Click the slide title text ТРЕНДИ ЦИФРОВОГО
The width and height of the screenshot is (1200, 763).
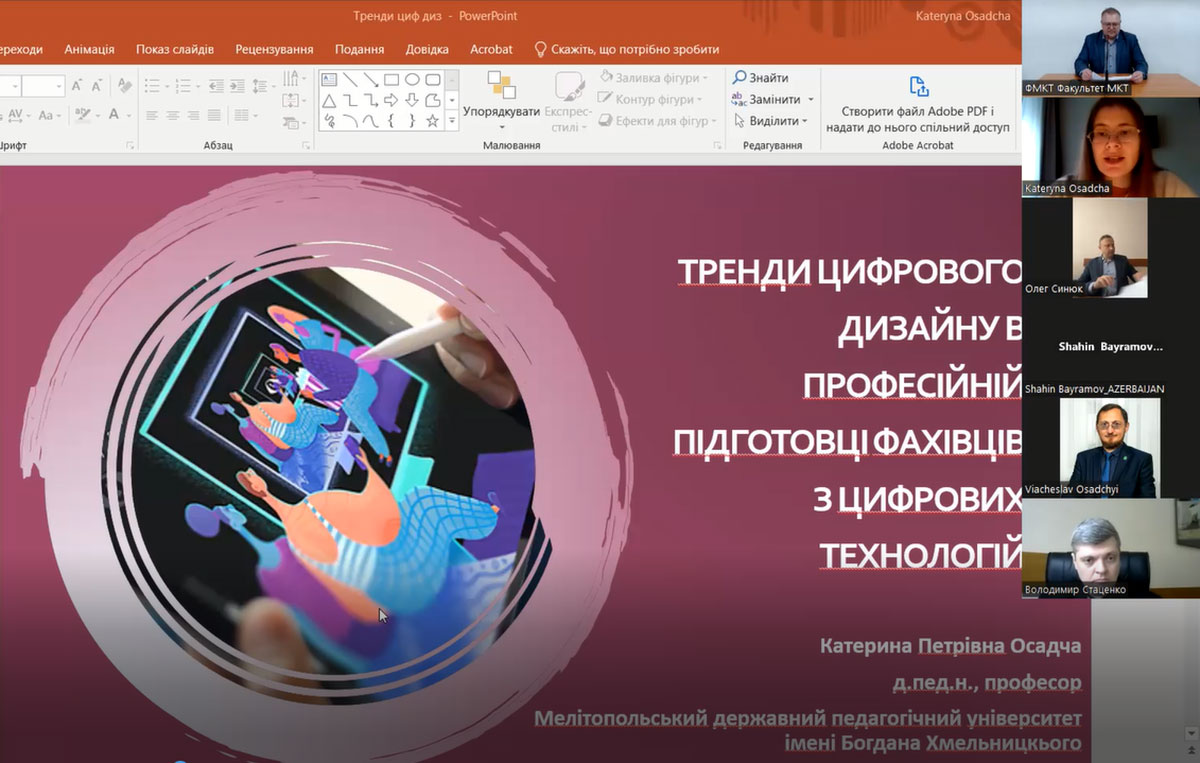click(849, 272)
